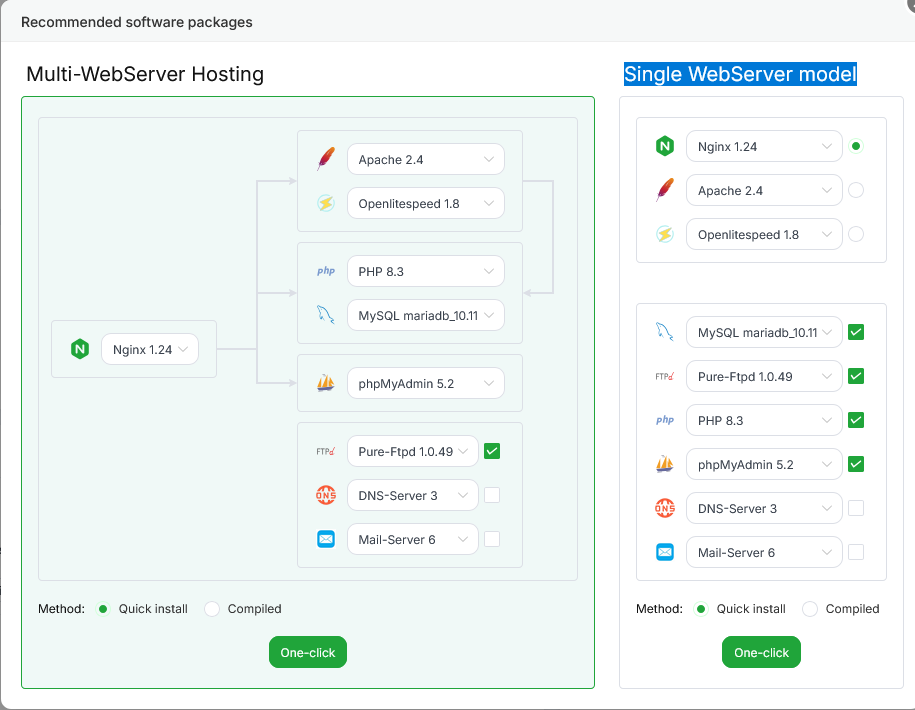
Task: Click One-click button under Single WebServer model
Action: tap(761, 653)
